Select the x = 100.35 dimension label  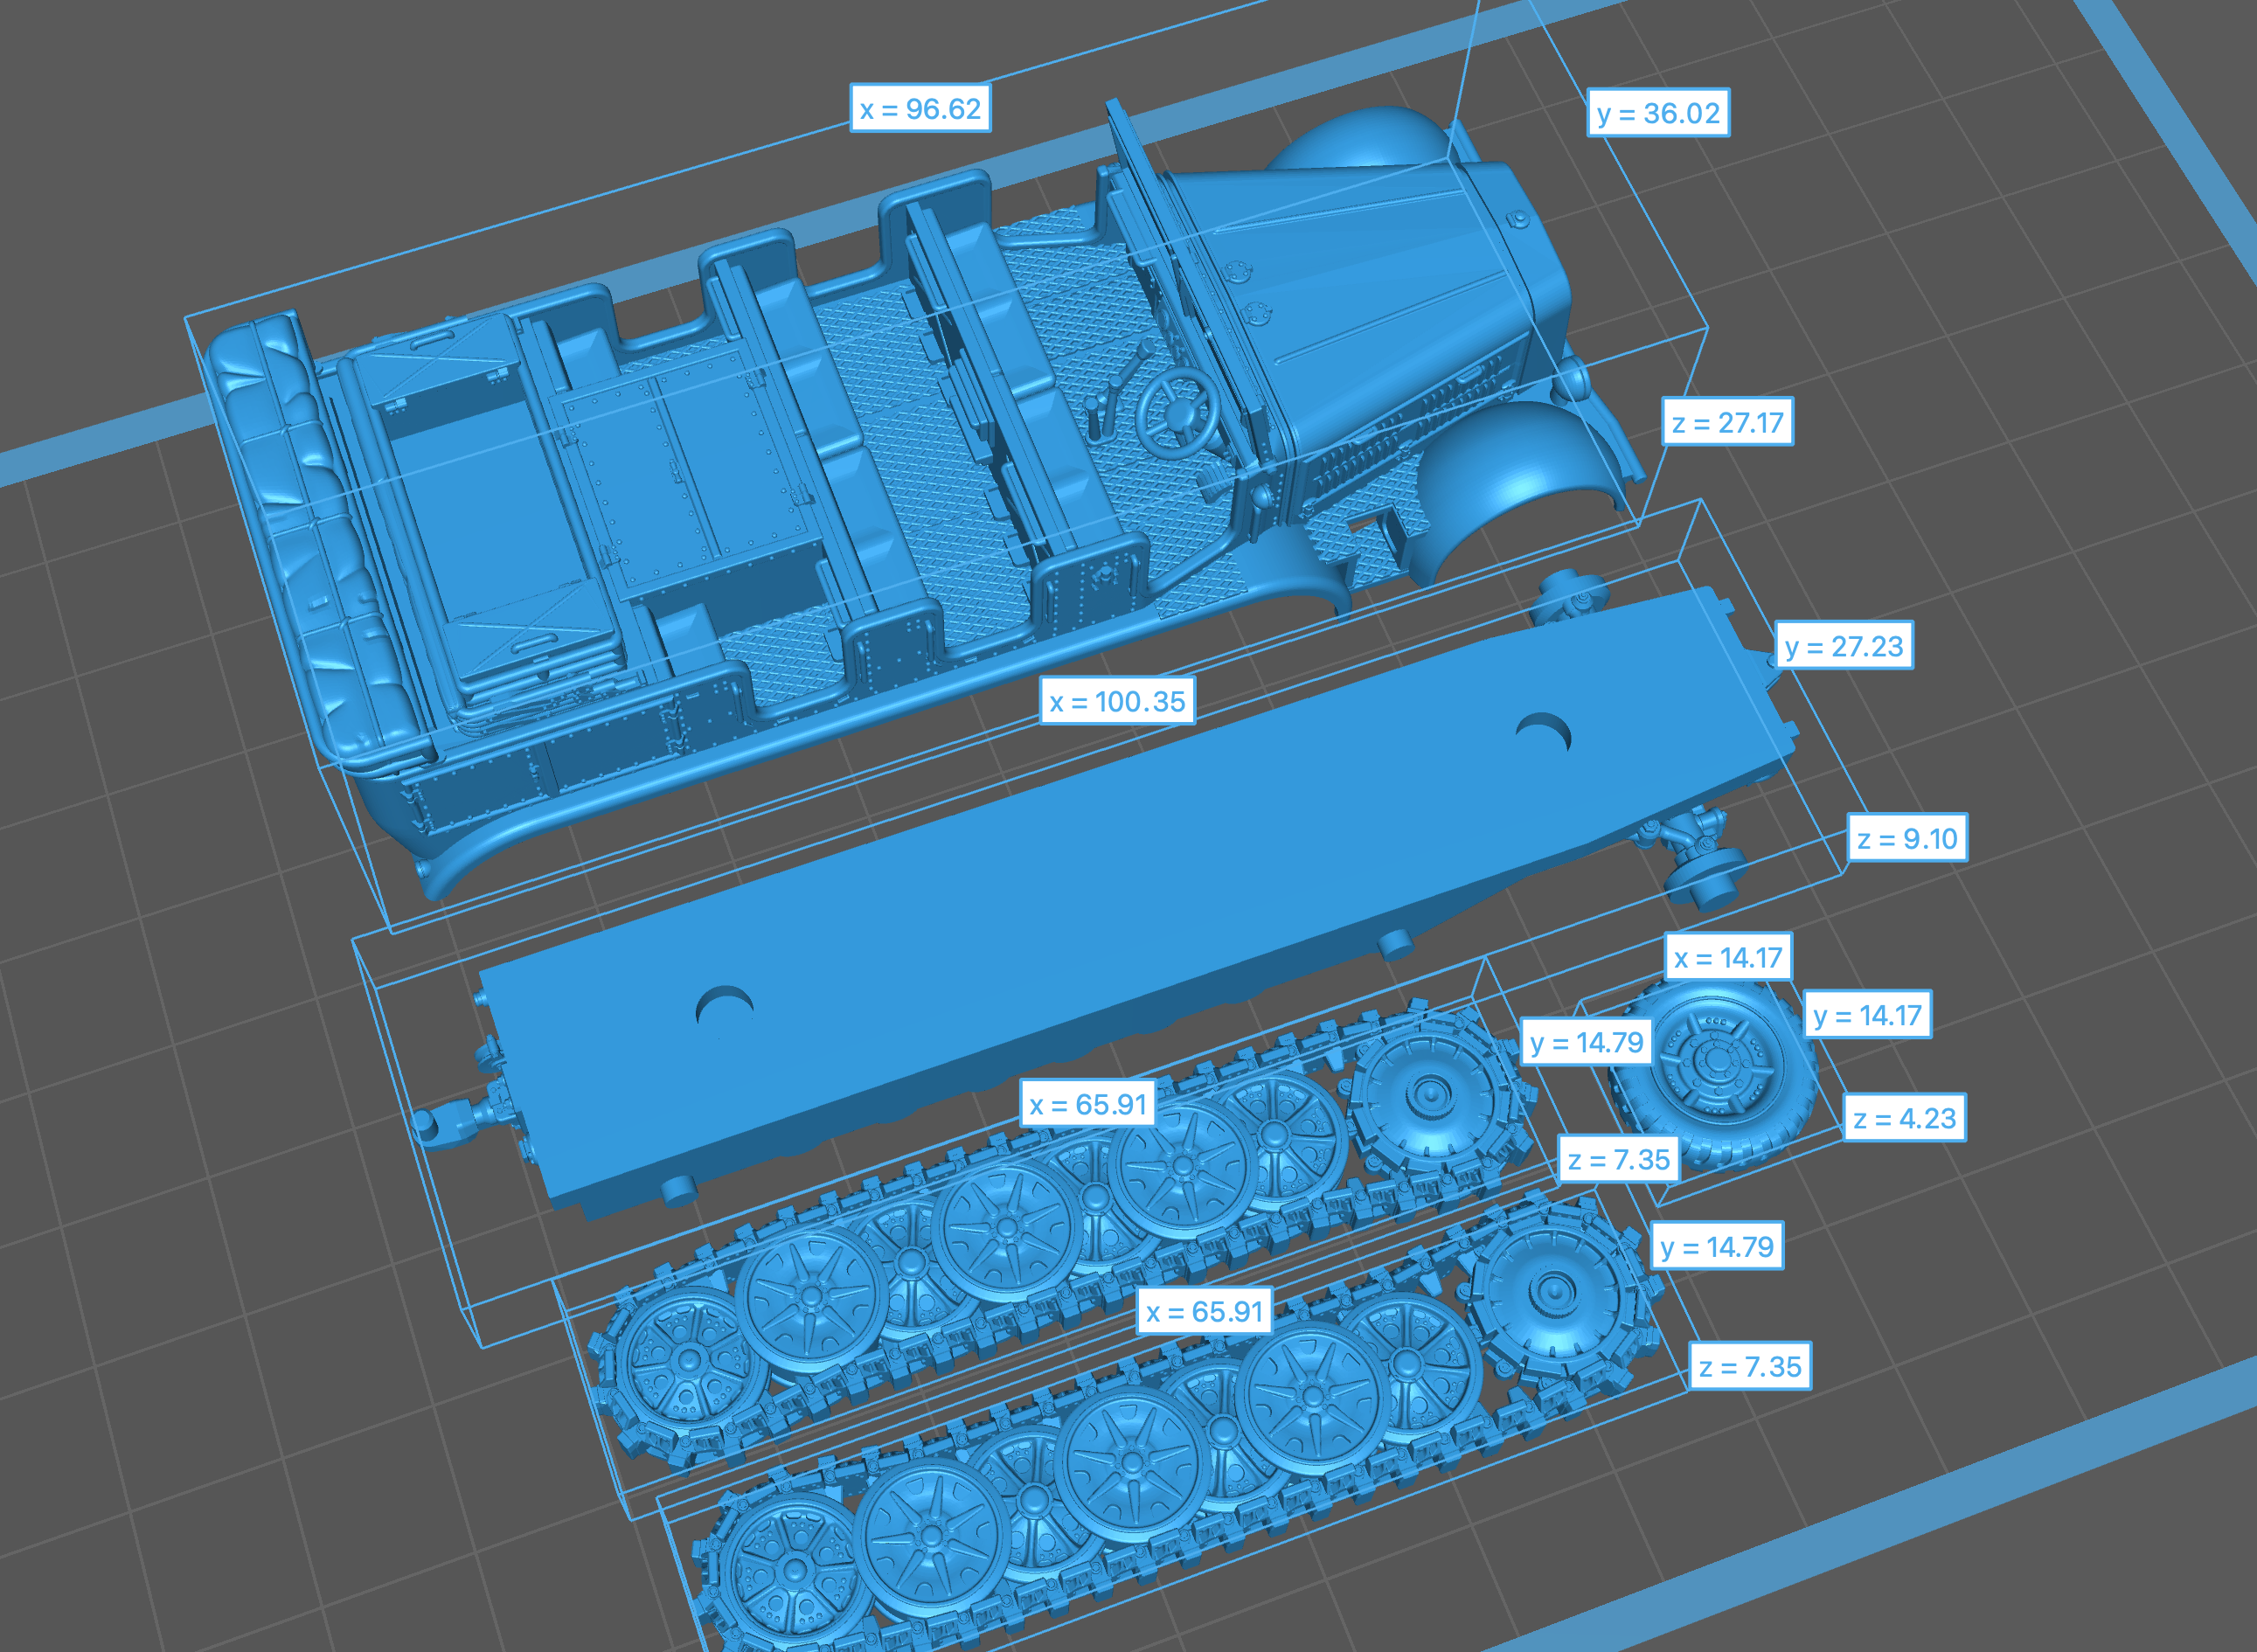[1117, 702]
